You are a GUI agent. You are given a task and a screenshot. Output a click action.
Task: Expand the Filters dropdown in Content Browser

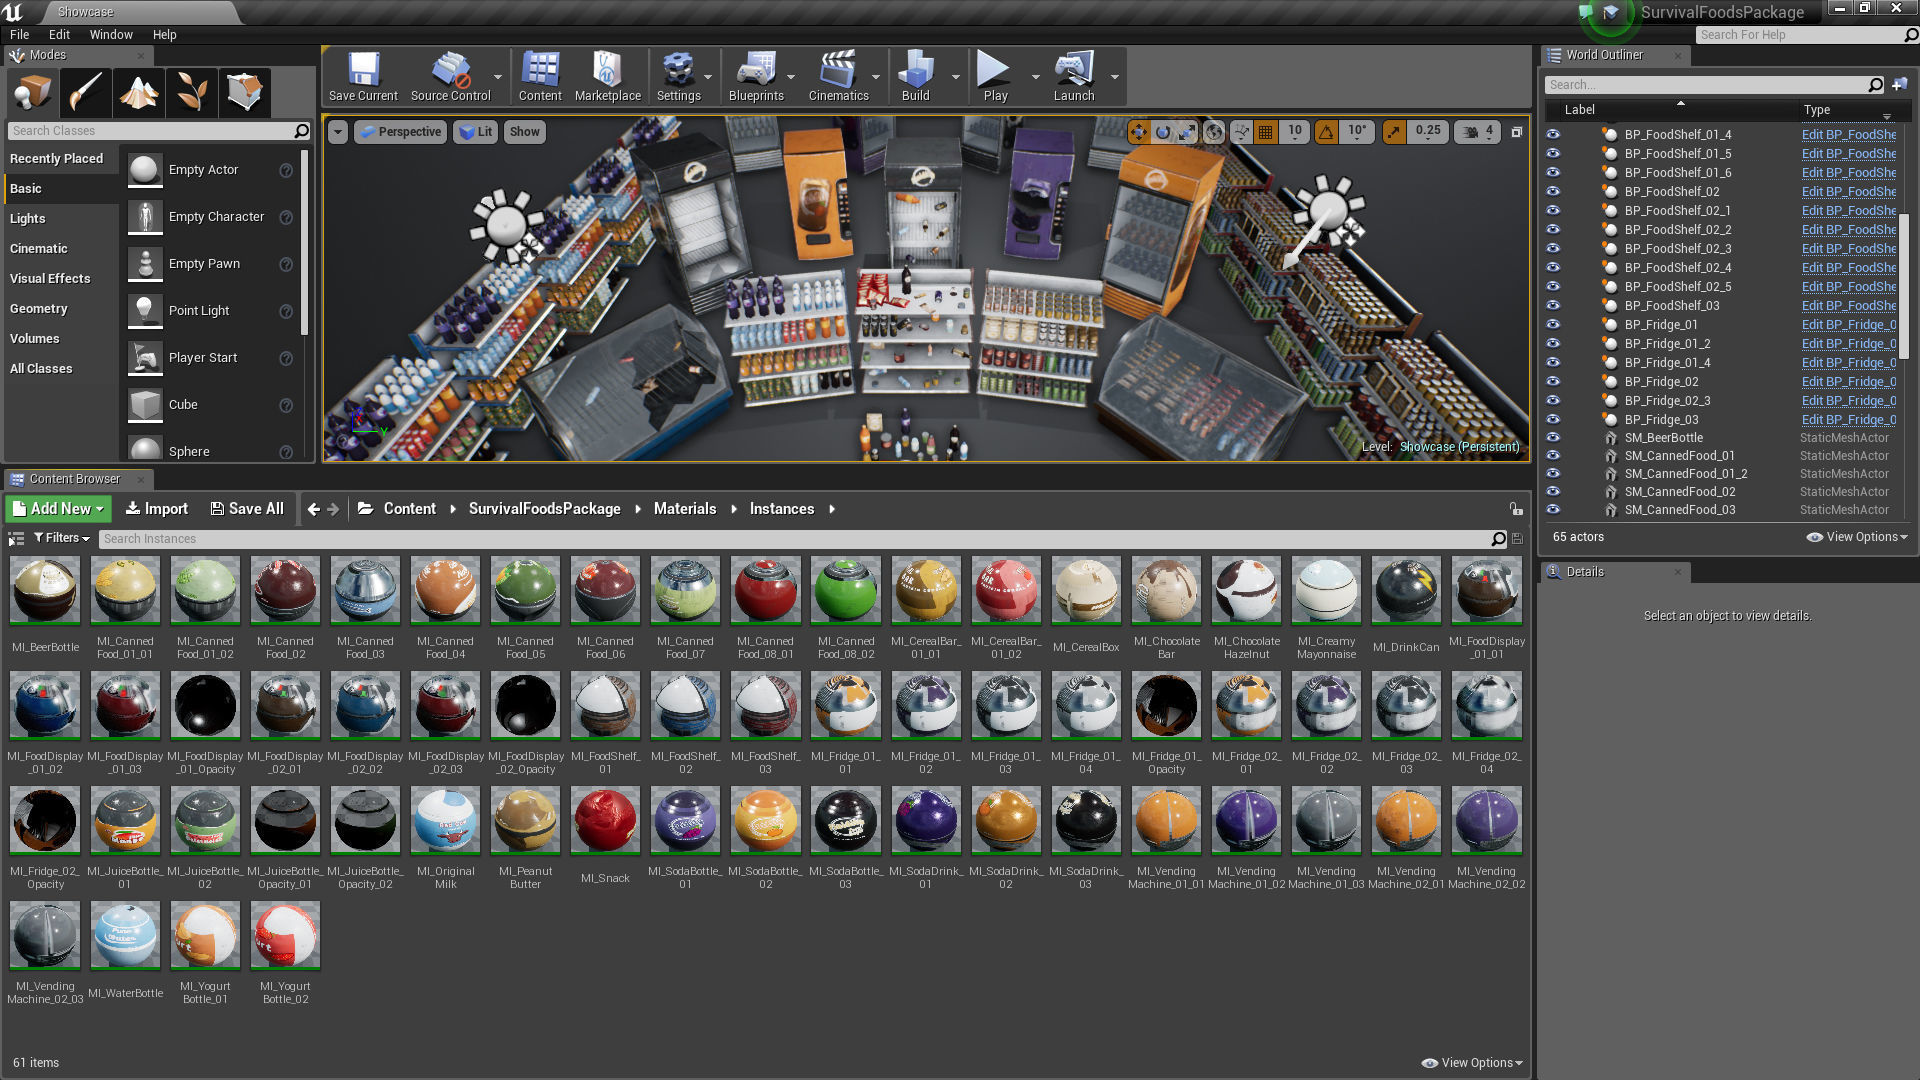[61, 538]
